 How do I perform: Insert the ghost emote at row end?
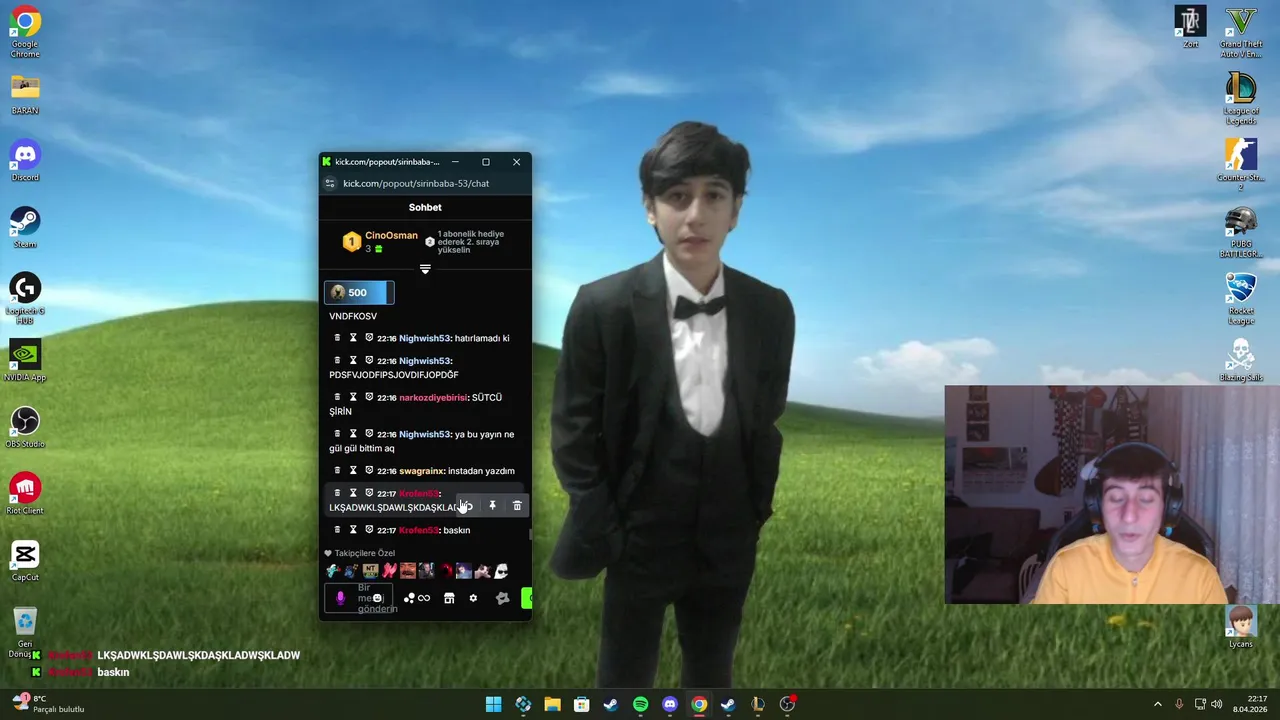coord(501,571)
